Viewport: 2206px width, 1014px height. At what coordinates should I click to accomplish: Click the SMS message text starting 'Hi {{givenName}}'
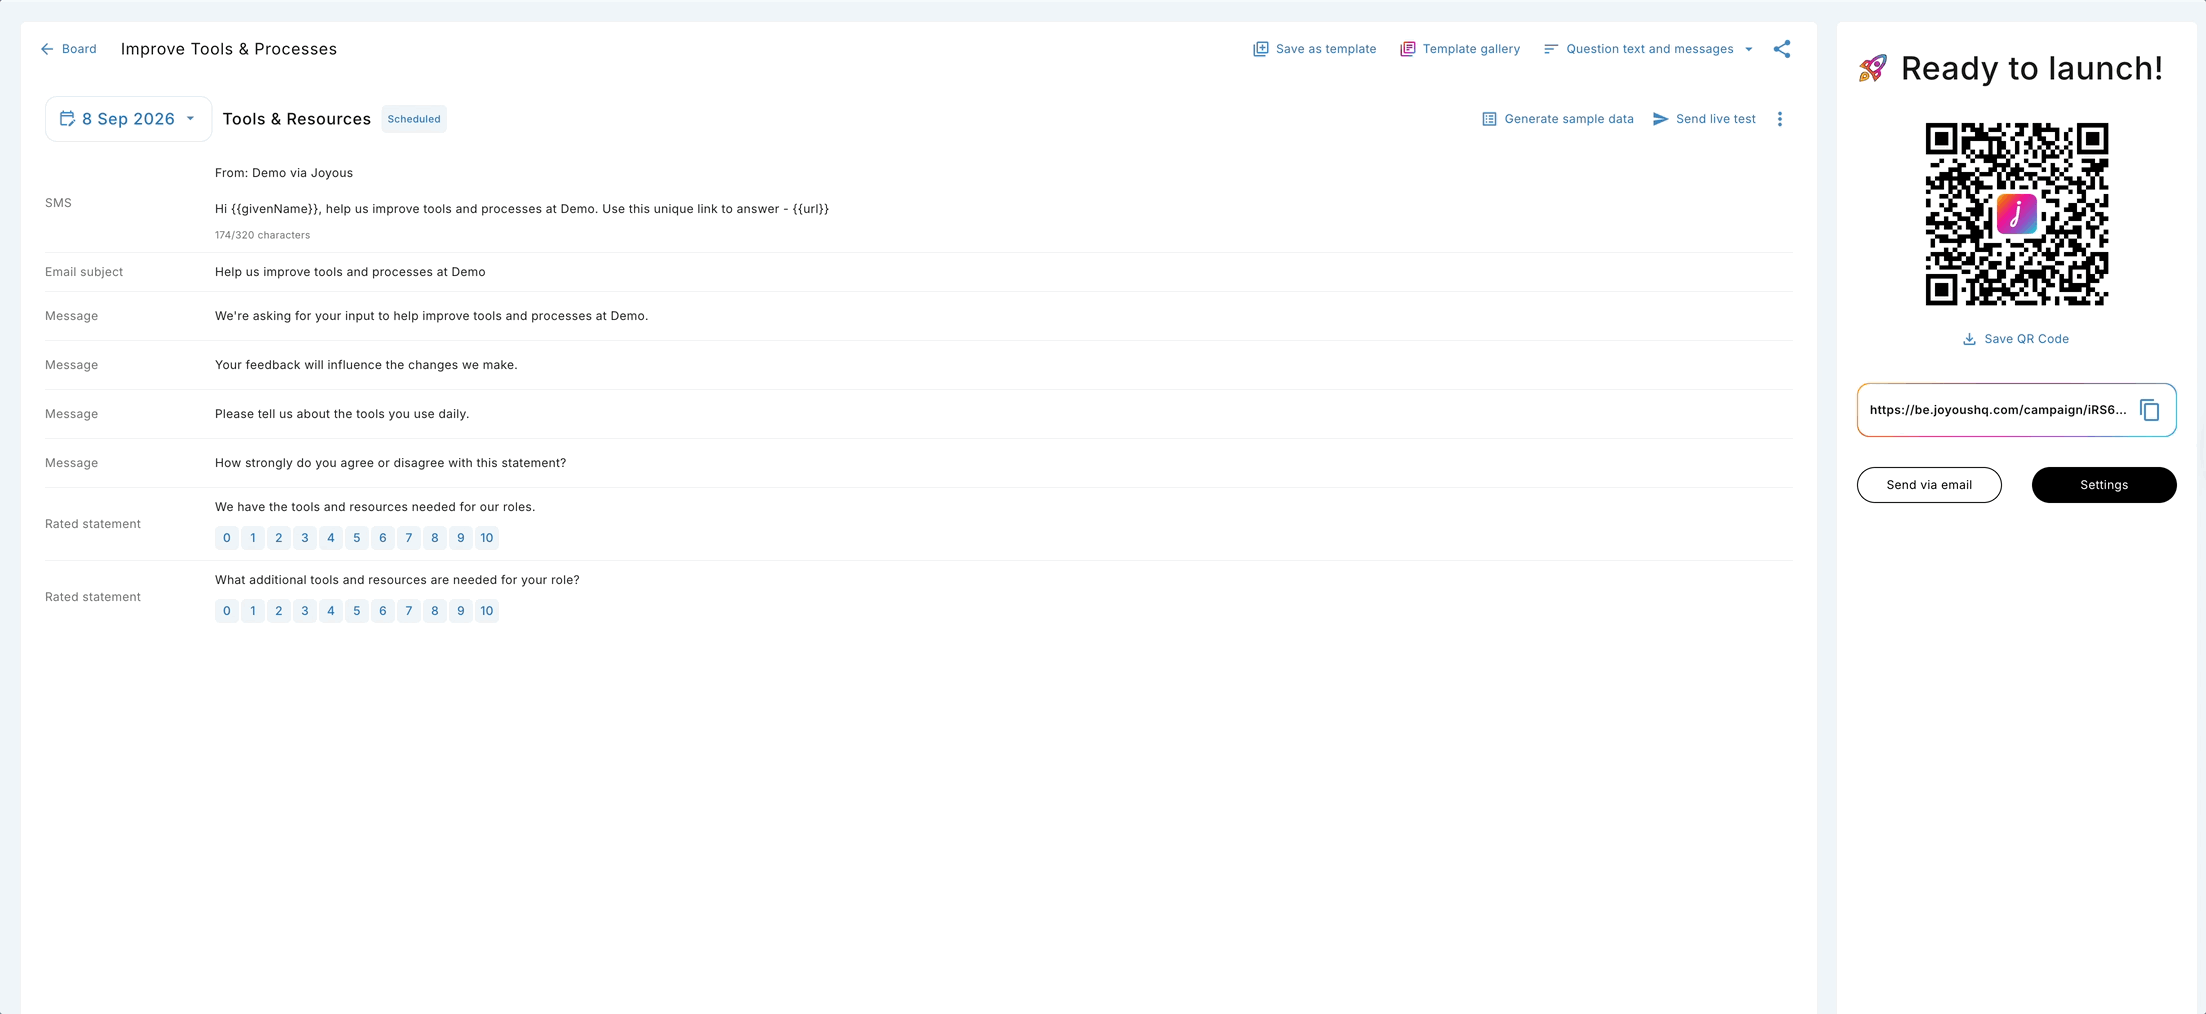[522, 209]
